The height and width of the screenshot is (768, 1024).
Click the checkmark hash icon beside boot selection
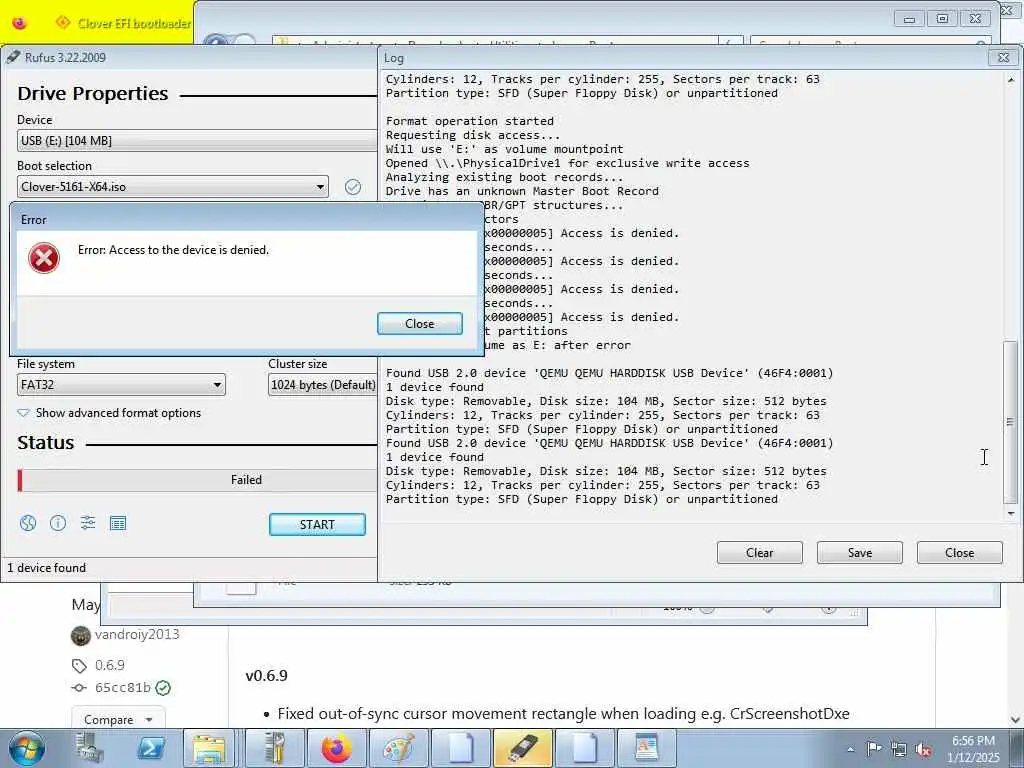(x=353, y=187)
